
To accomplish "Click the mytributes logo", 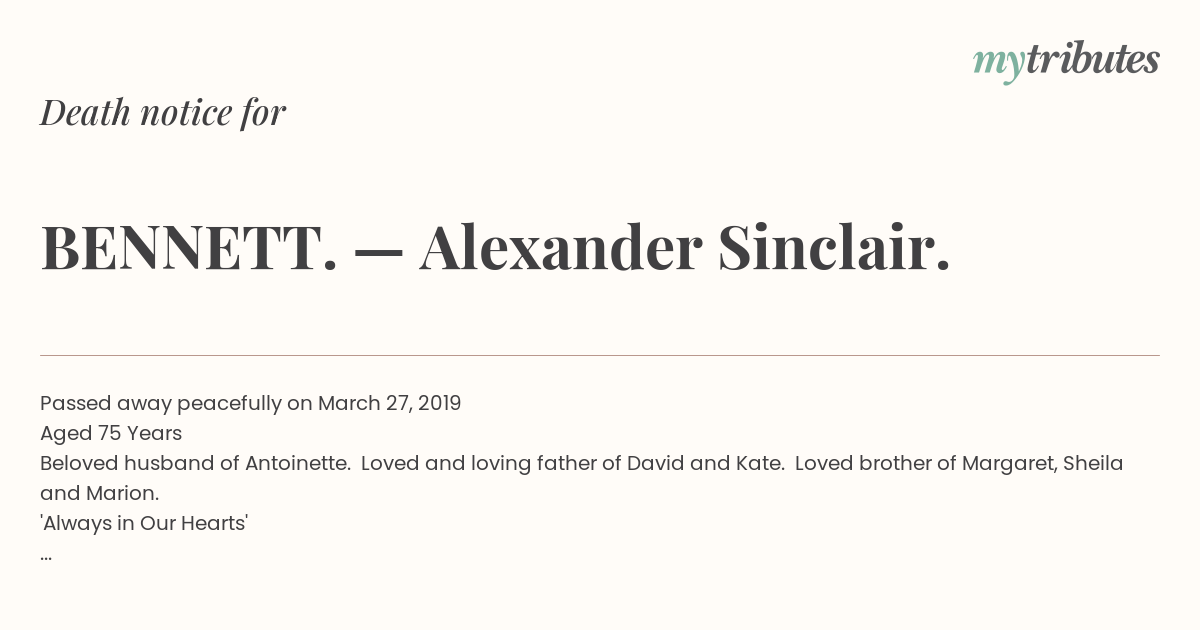I will pyautogui.click(x=1066, y=62).
